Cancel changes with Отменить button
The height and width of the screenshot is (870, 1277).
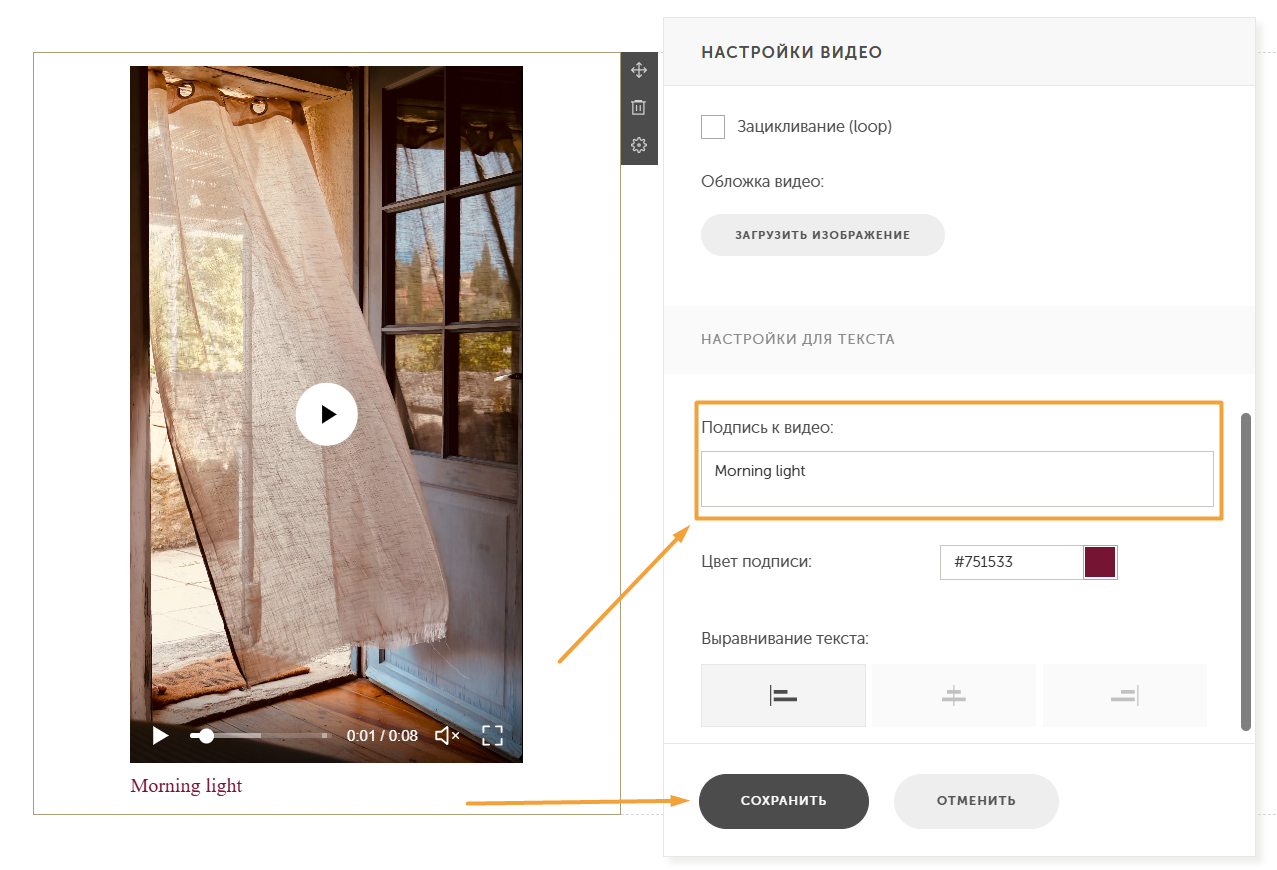(x=976, y=801)
